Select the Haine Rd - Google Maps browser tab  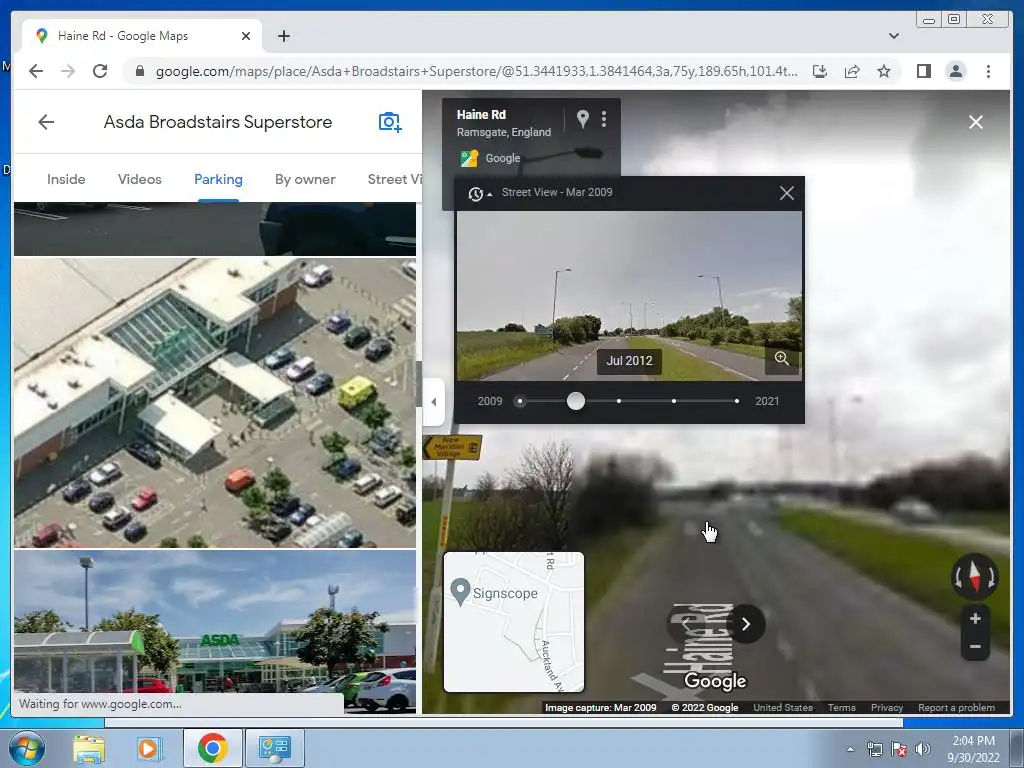(142, 36)
